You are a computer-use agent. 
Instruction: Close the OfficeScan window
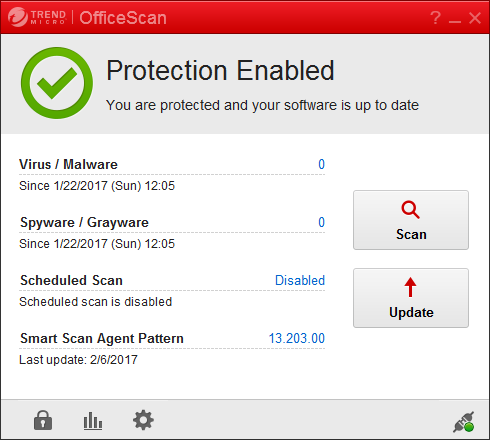tap(475, 18)
